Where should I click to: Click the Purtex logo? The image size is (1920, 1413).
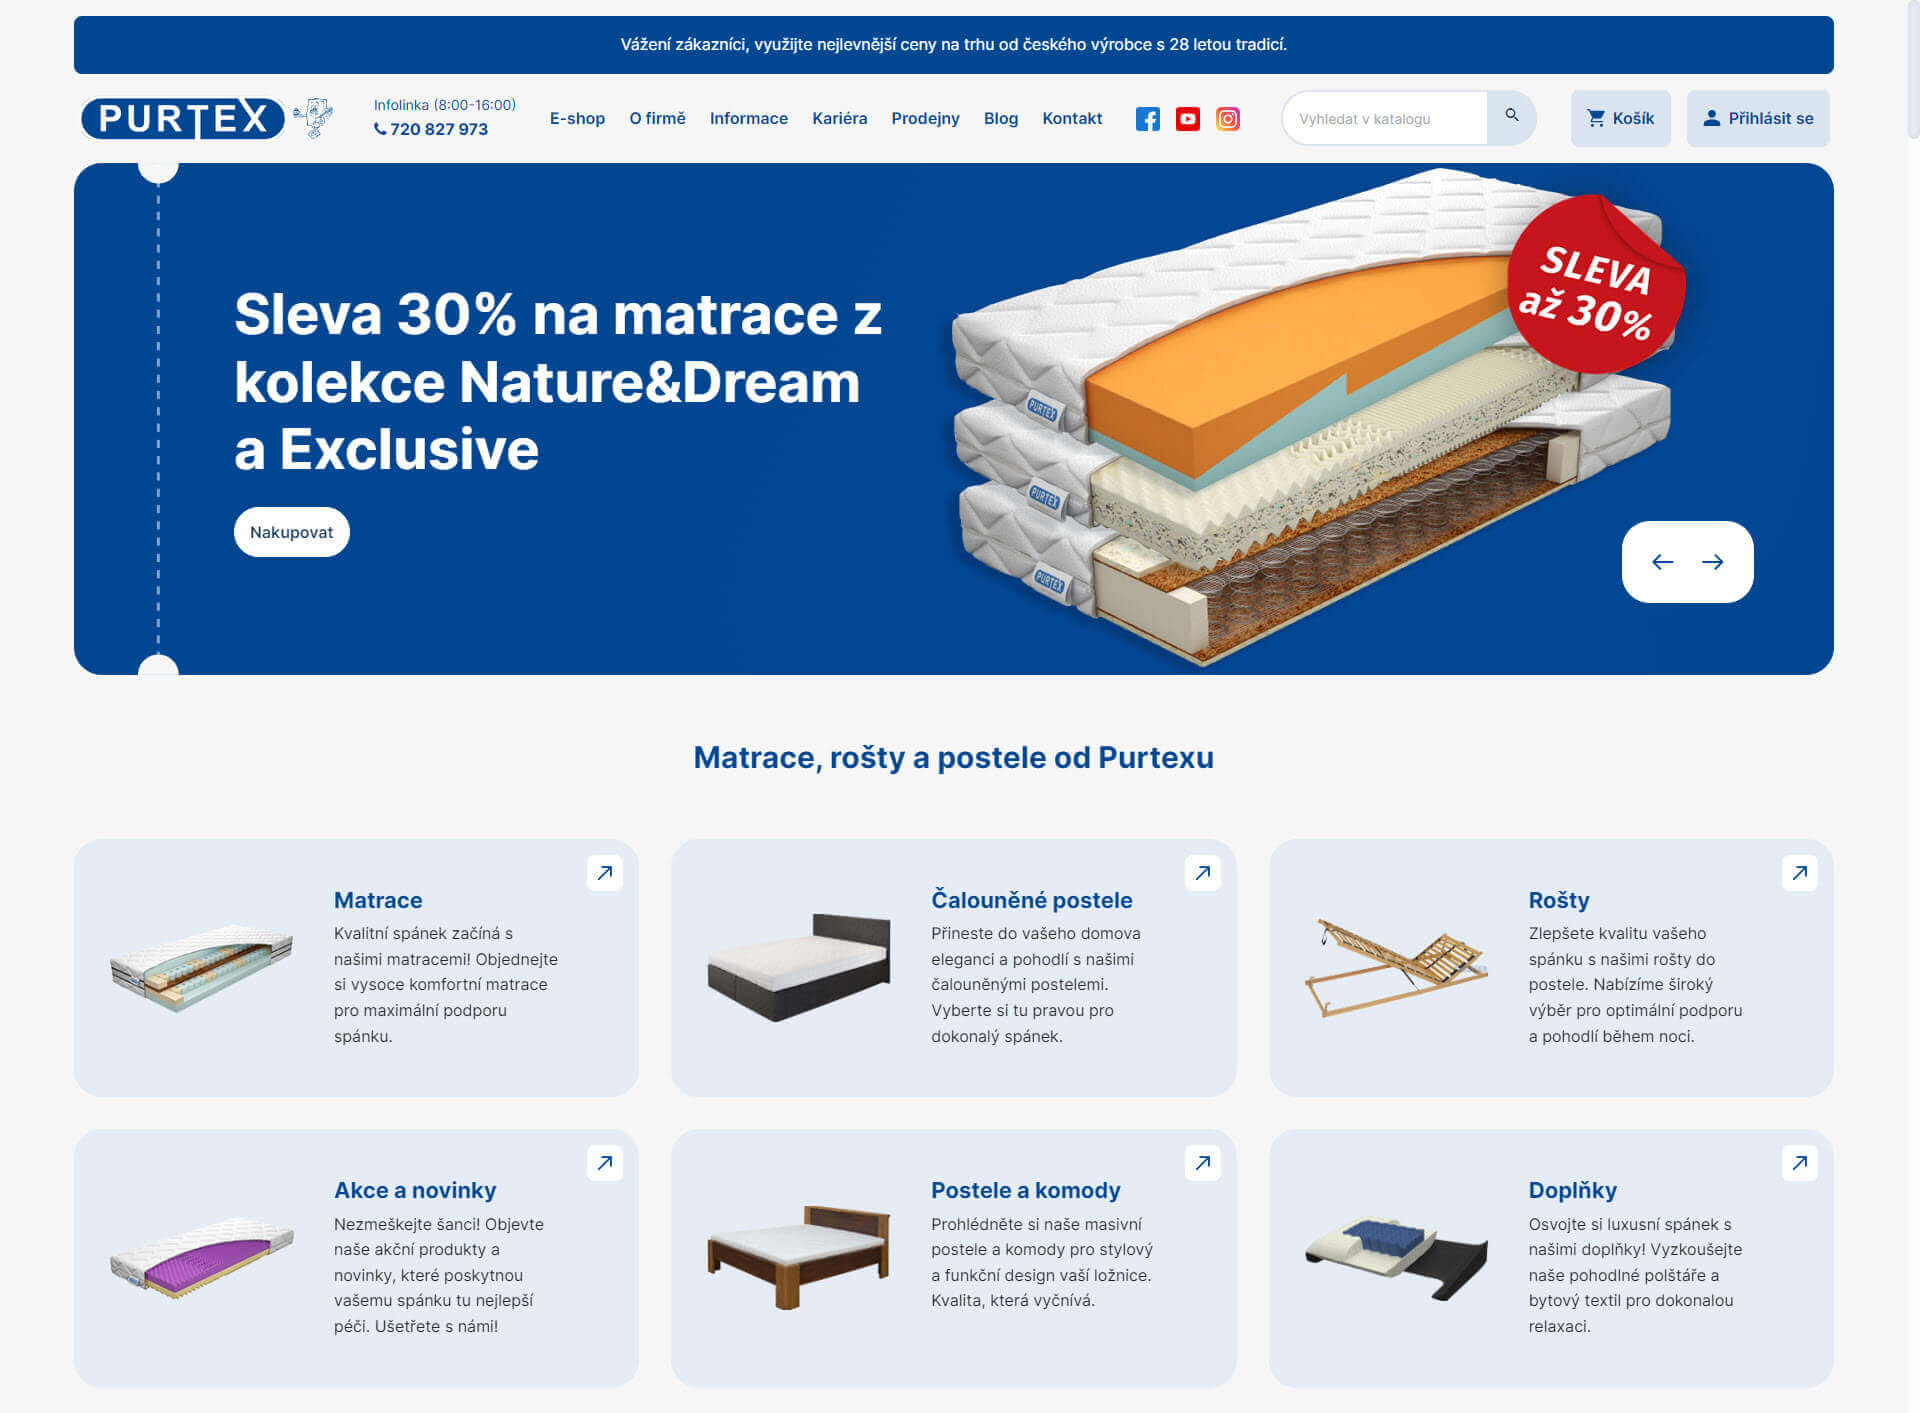pyautogui.click(x=207, y=118)
